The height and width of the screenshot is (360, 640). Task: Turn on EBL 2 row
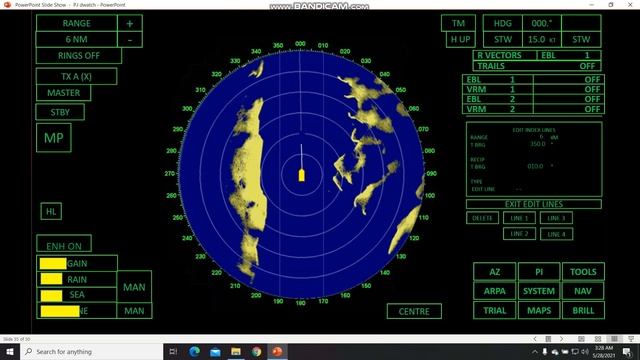(533, 99)
